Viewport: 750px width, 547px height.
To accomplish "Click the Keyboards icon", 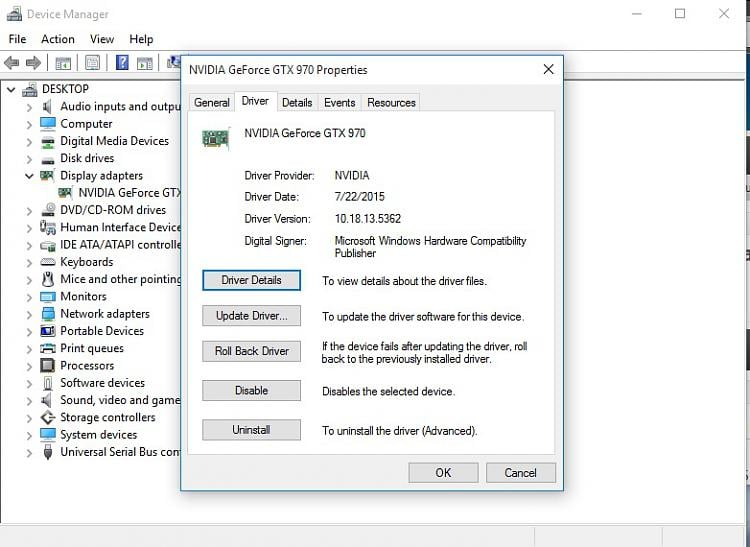I will [x=48, y=262].
